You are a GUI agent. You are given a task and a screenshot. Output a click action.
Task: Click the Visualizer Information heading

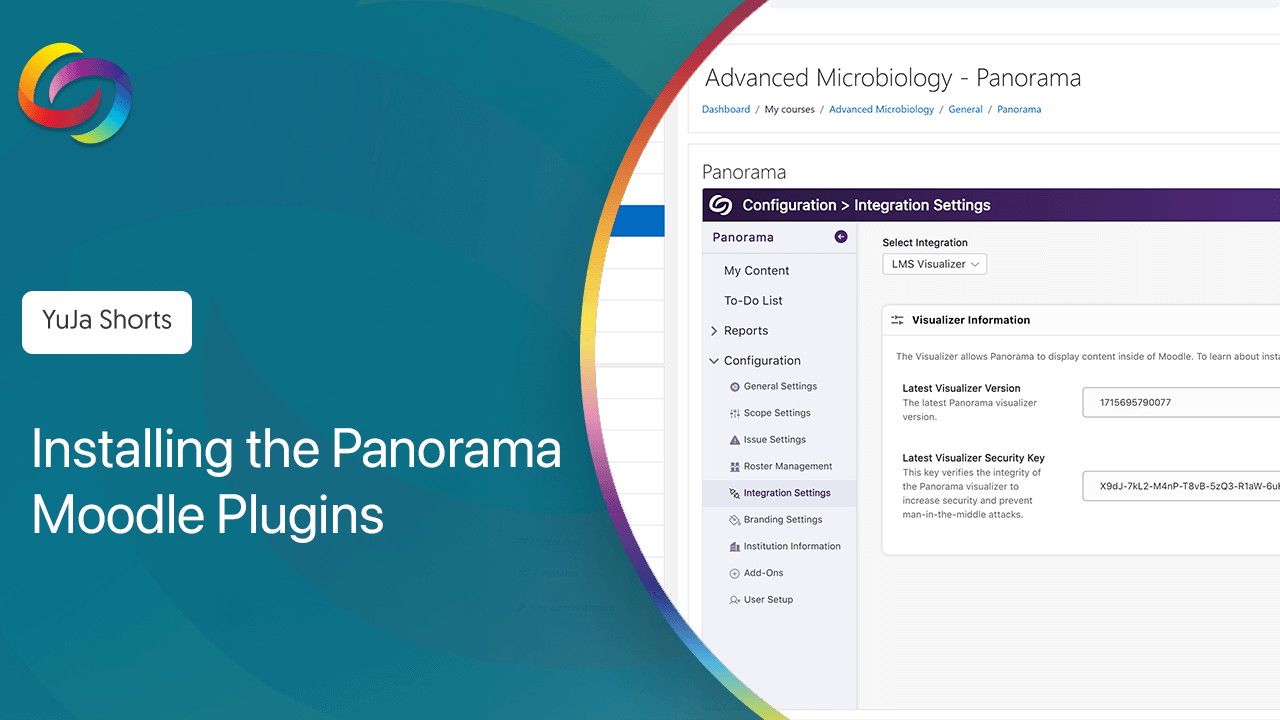(x=971, y=320)
